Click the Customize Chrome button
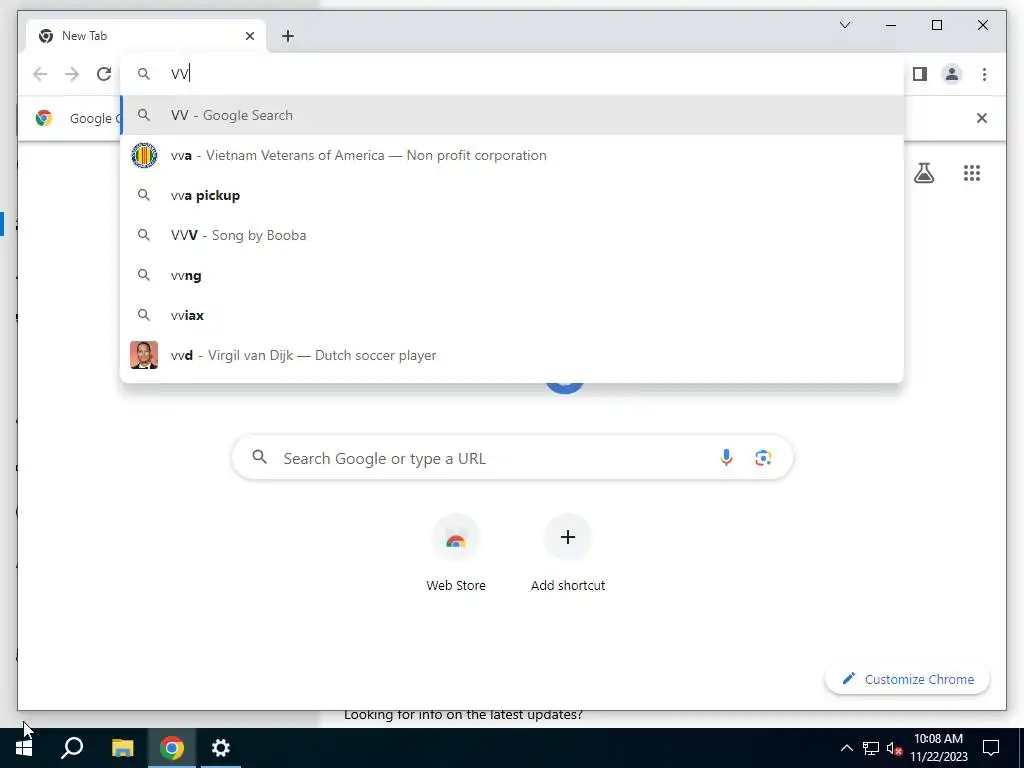The width and height of the screenshot is (1024, 768). (907, 679)
